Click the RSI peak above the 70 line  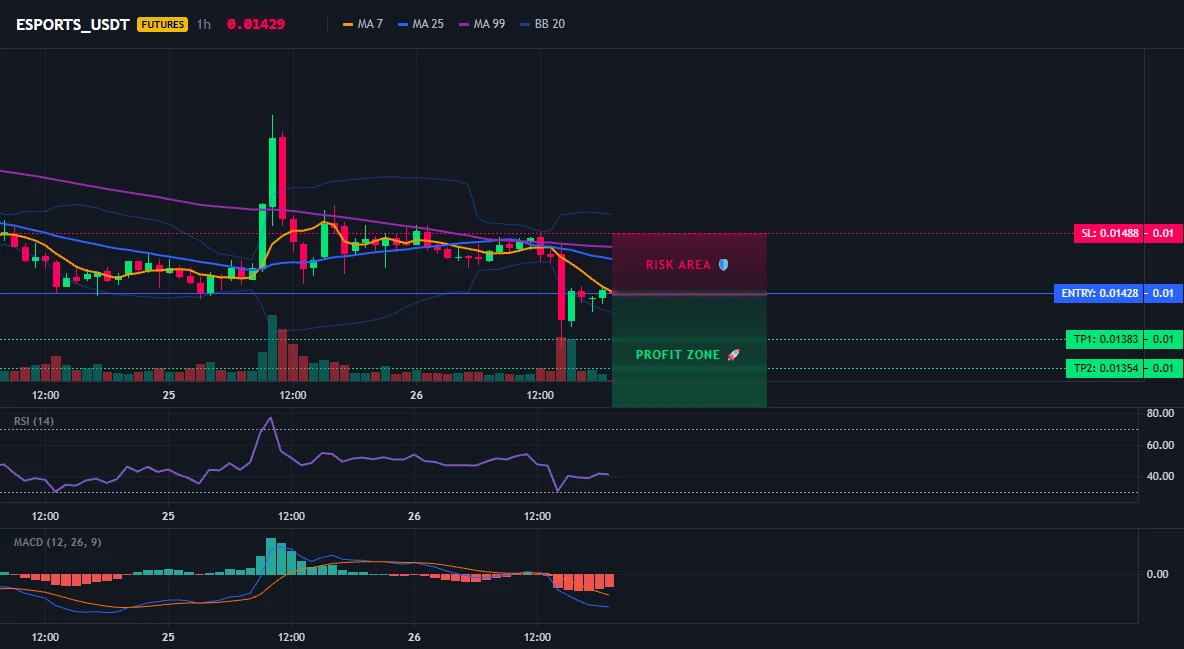[271, 419]
